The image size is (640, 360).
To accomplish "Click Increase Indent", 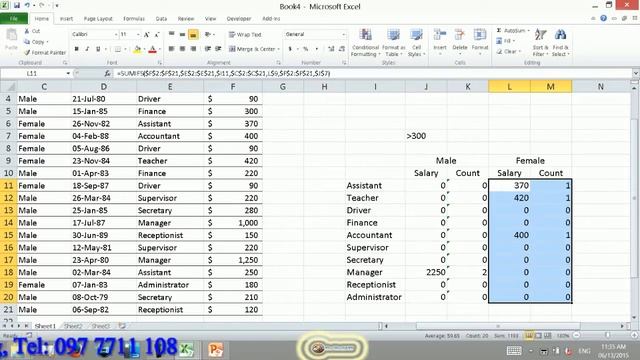I will tap(218, 49).
